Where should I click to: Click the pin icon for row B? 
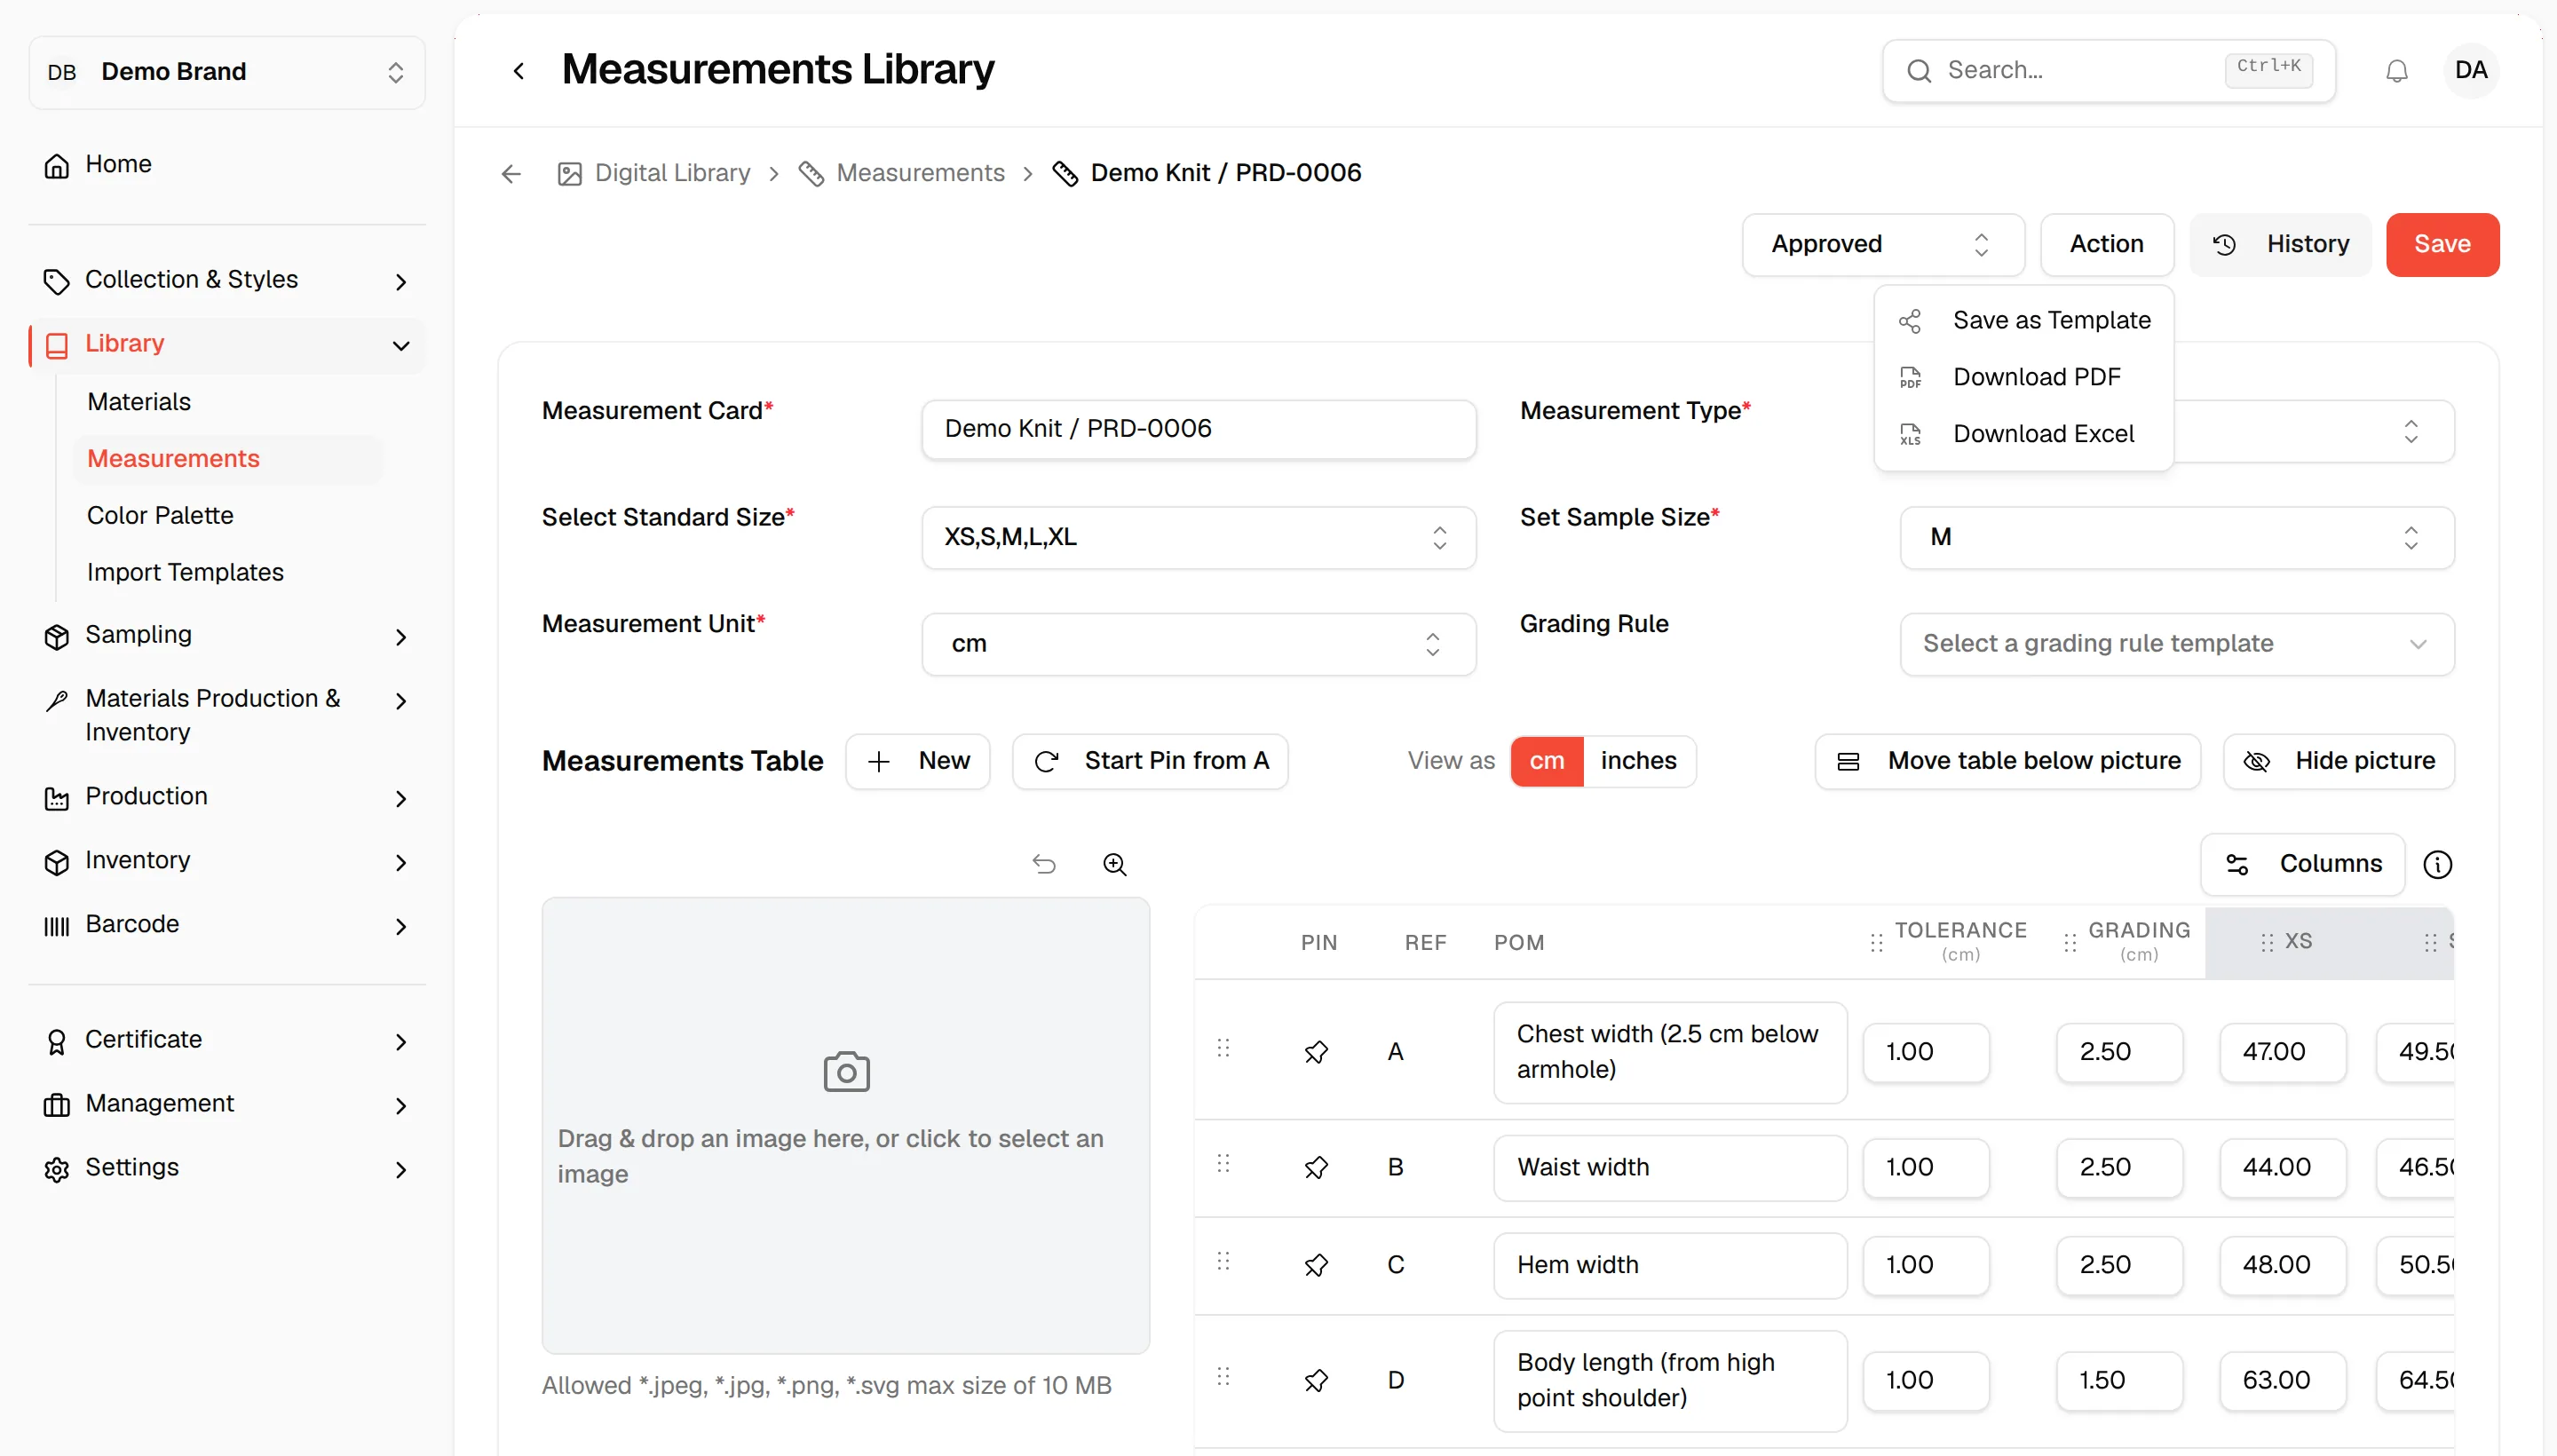[x=1316, y=1167]
